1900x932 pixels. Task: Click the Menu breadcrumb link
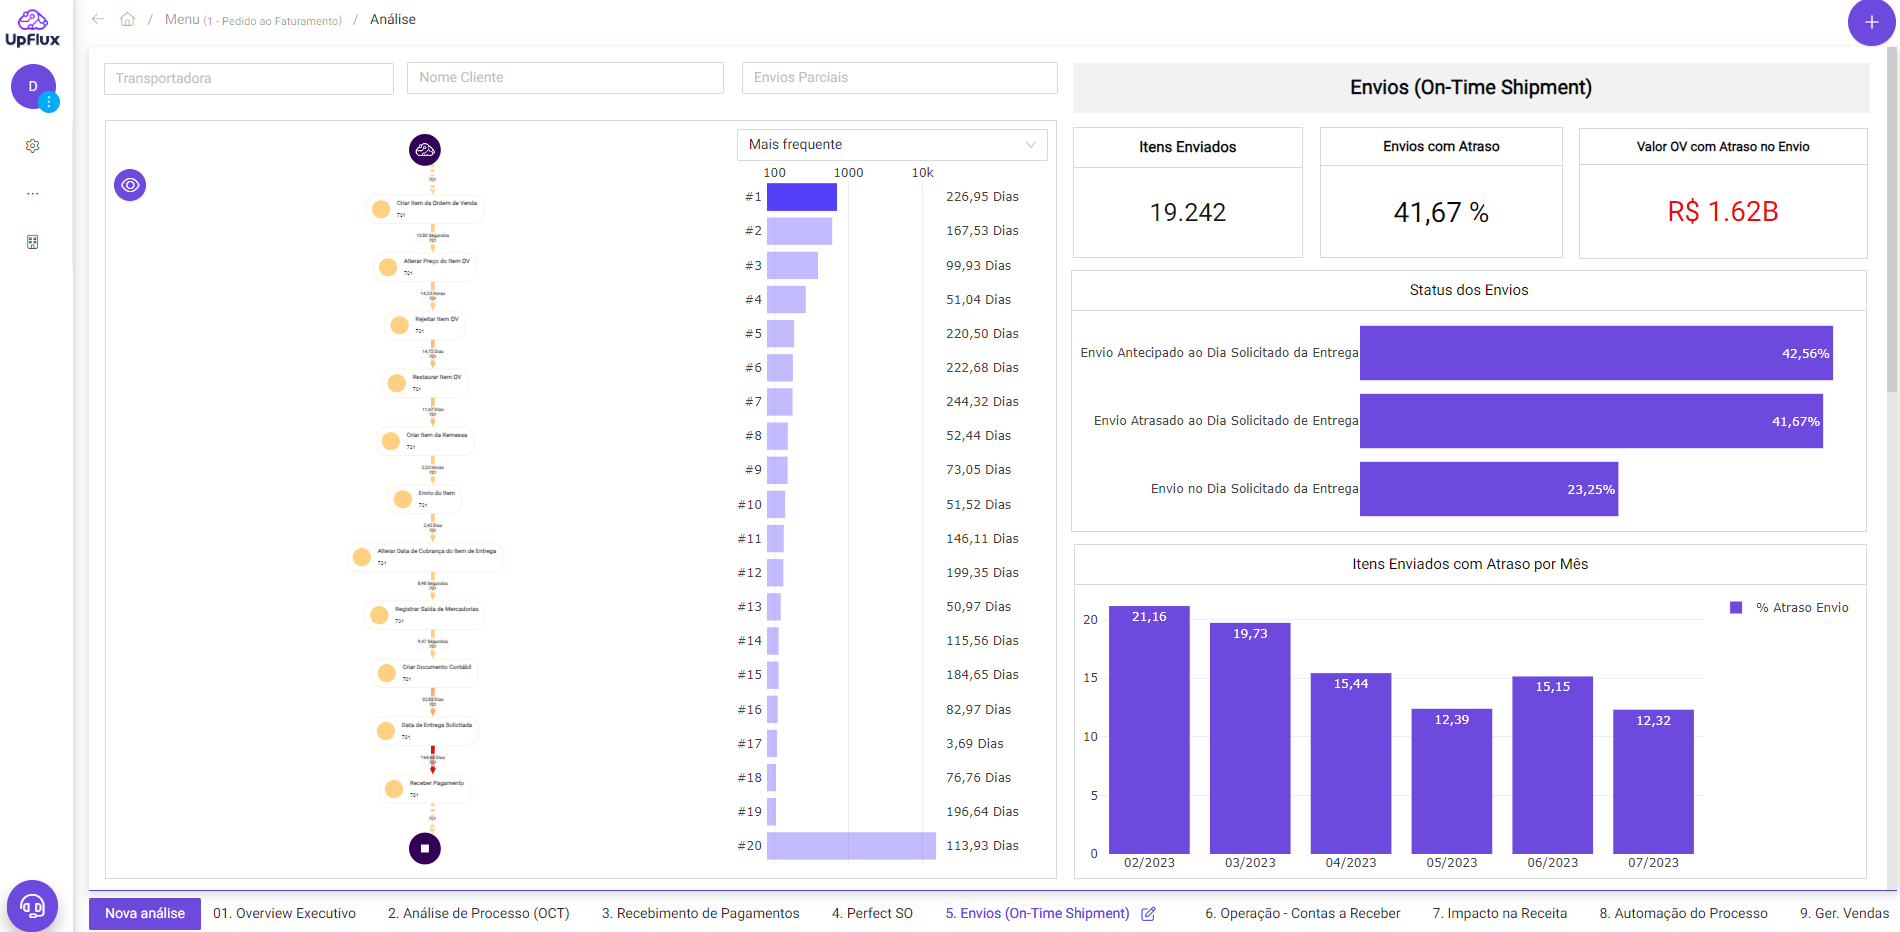182,19
